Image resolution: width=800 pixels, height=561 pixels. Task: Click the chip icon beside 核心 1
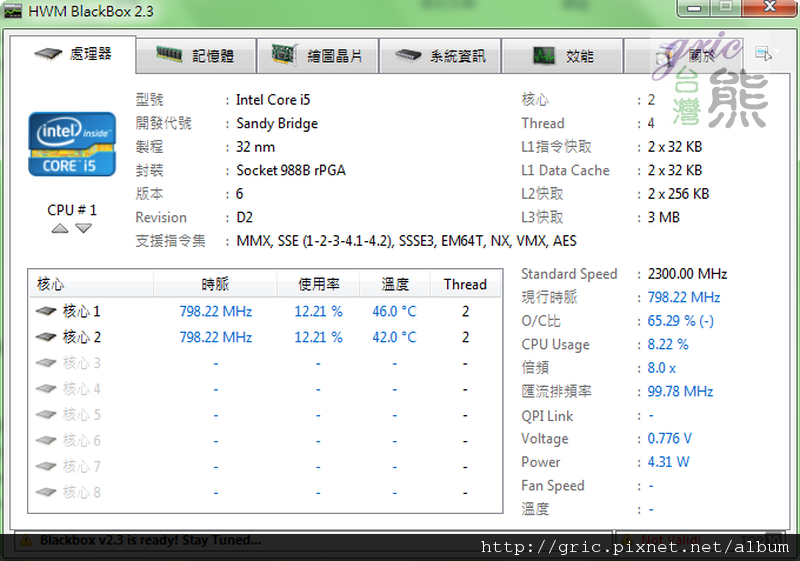[46, 311]
